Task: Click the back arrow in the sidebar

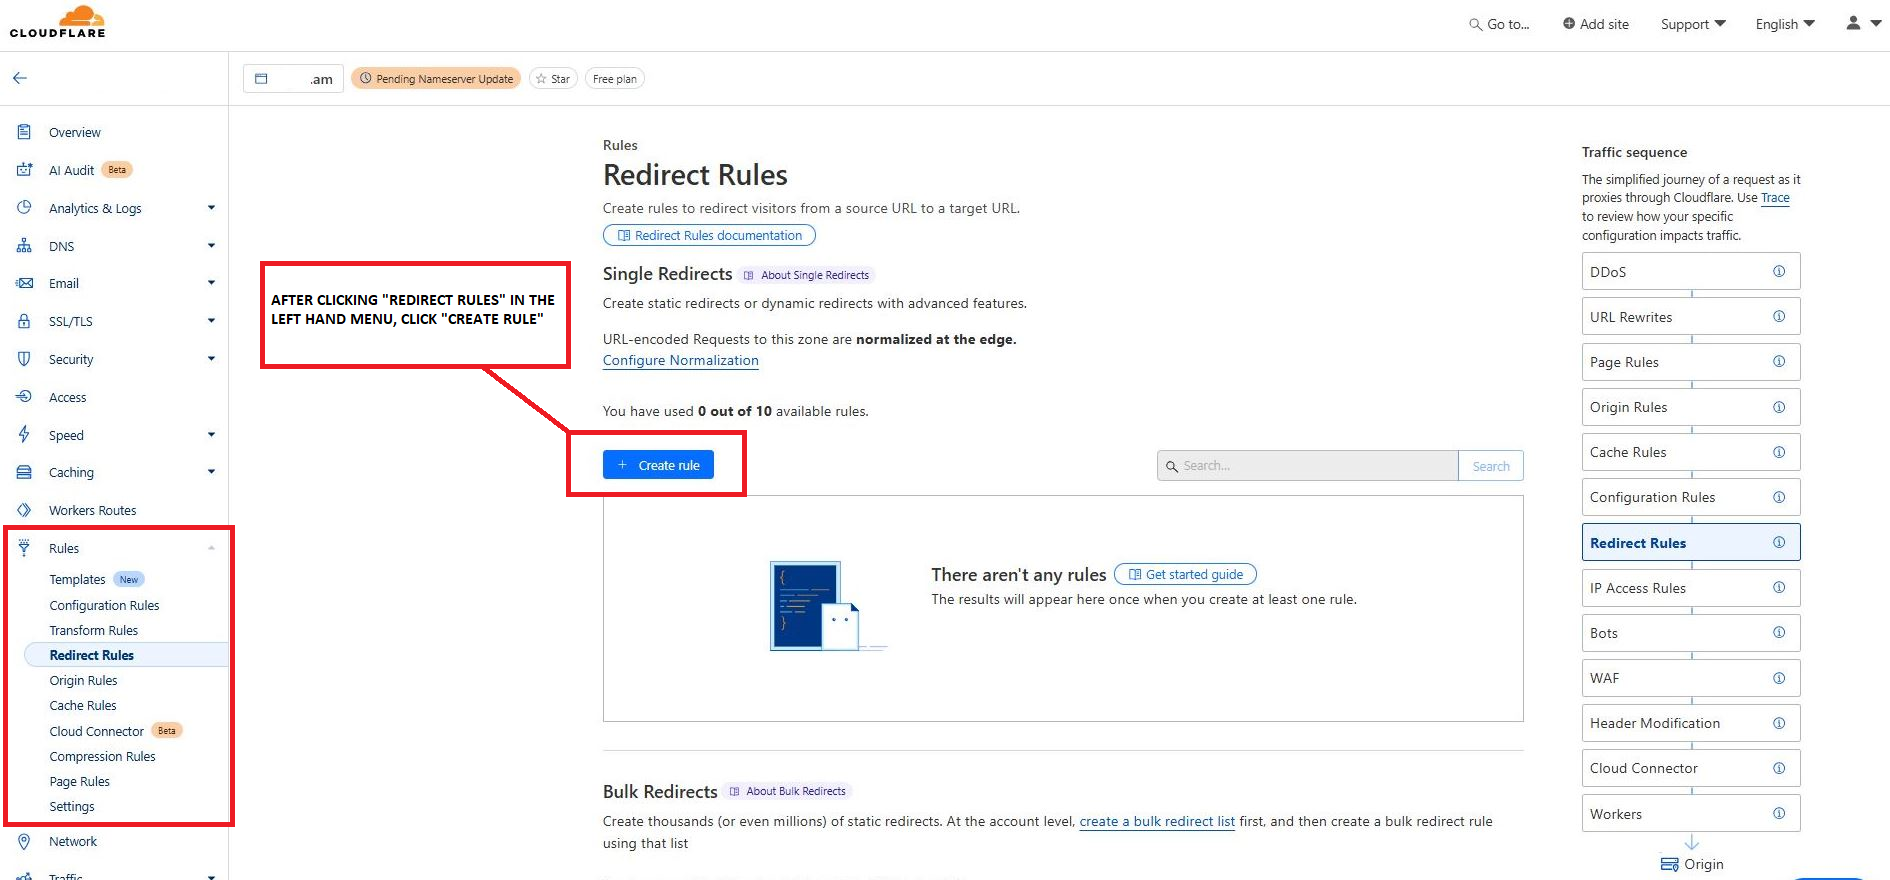Action: (x=20, y=78)
